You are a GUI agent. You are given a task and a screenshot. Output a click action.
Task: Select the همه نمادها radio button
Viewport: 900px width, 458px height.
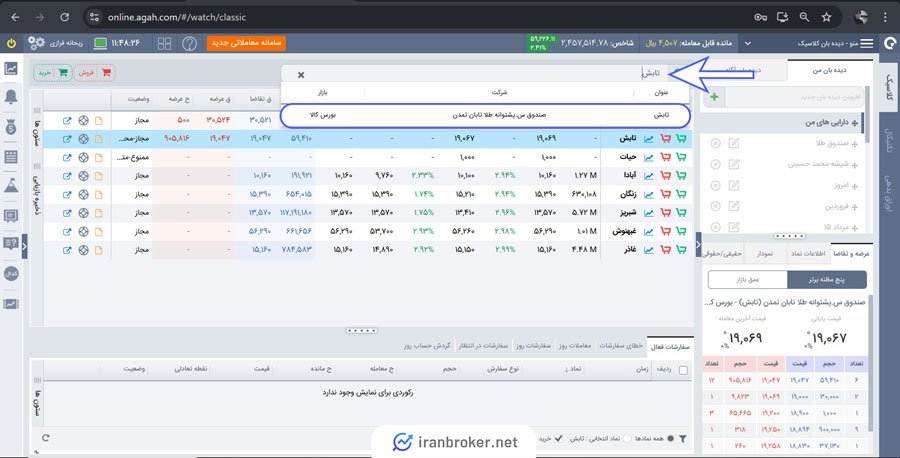670,438
